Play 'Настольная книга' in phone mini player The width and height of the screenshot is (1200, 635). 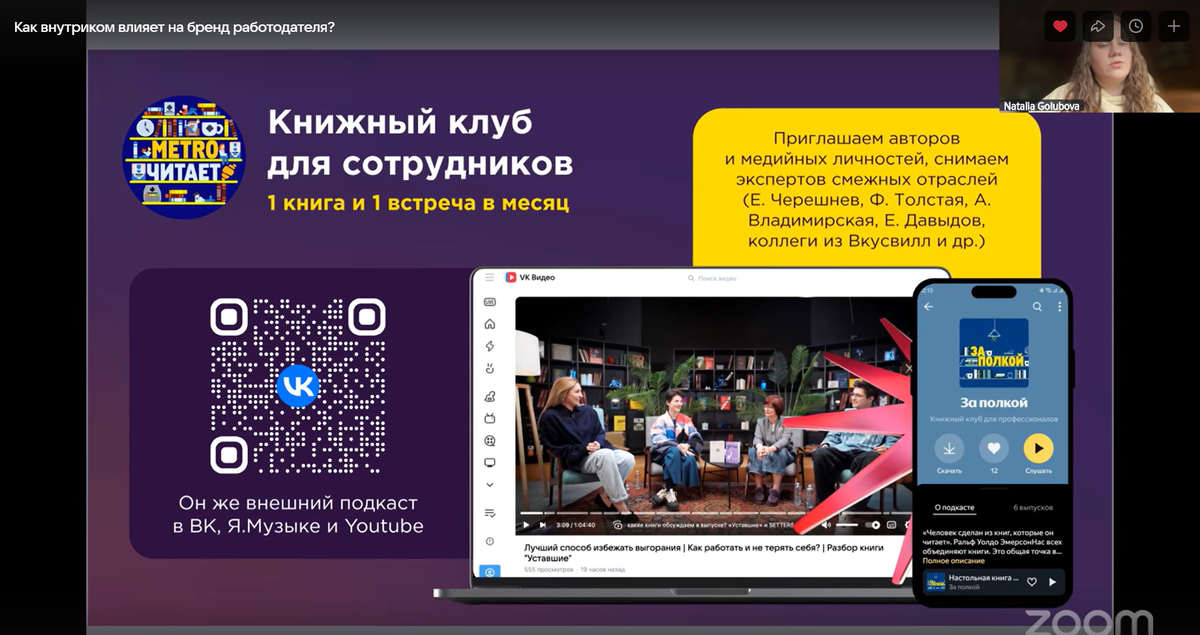(1052, 582)
